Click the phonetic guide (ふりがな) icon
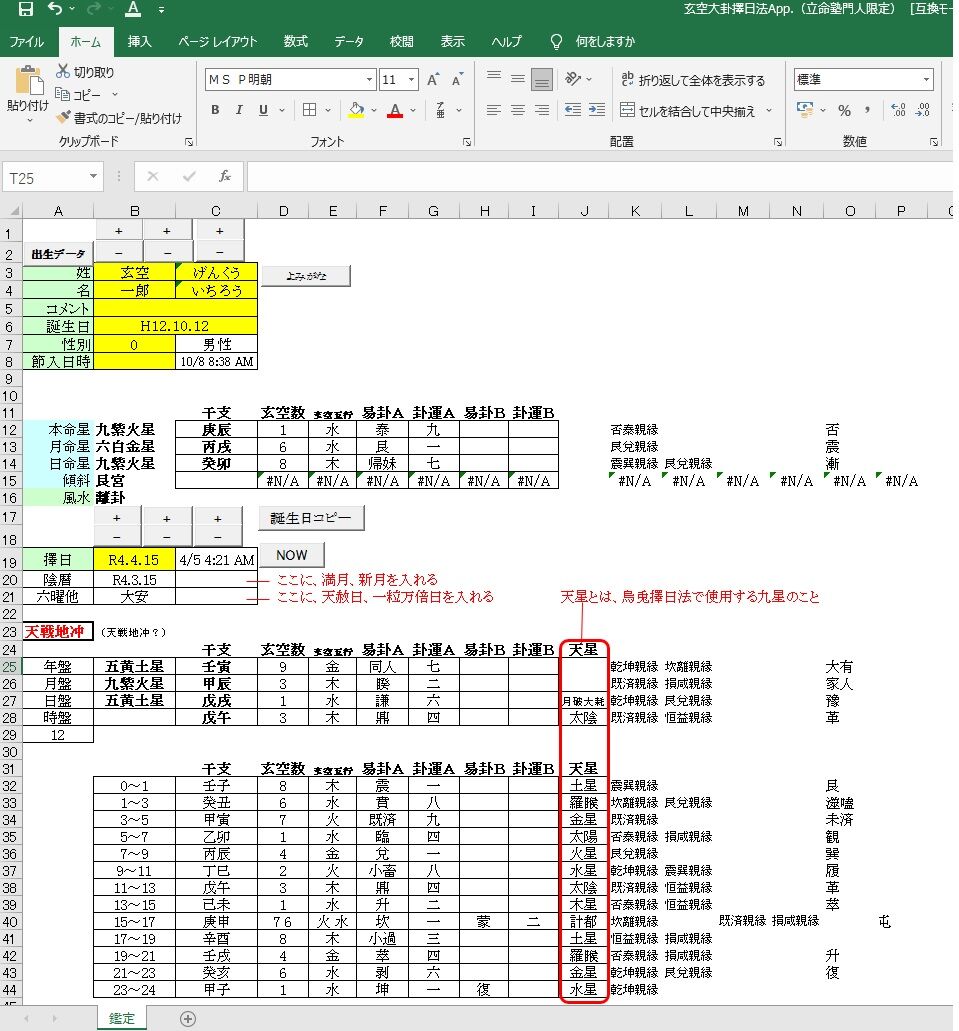 440,110
